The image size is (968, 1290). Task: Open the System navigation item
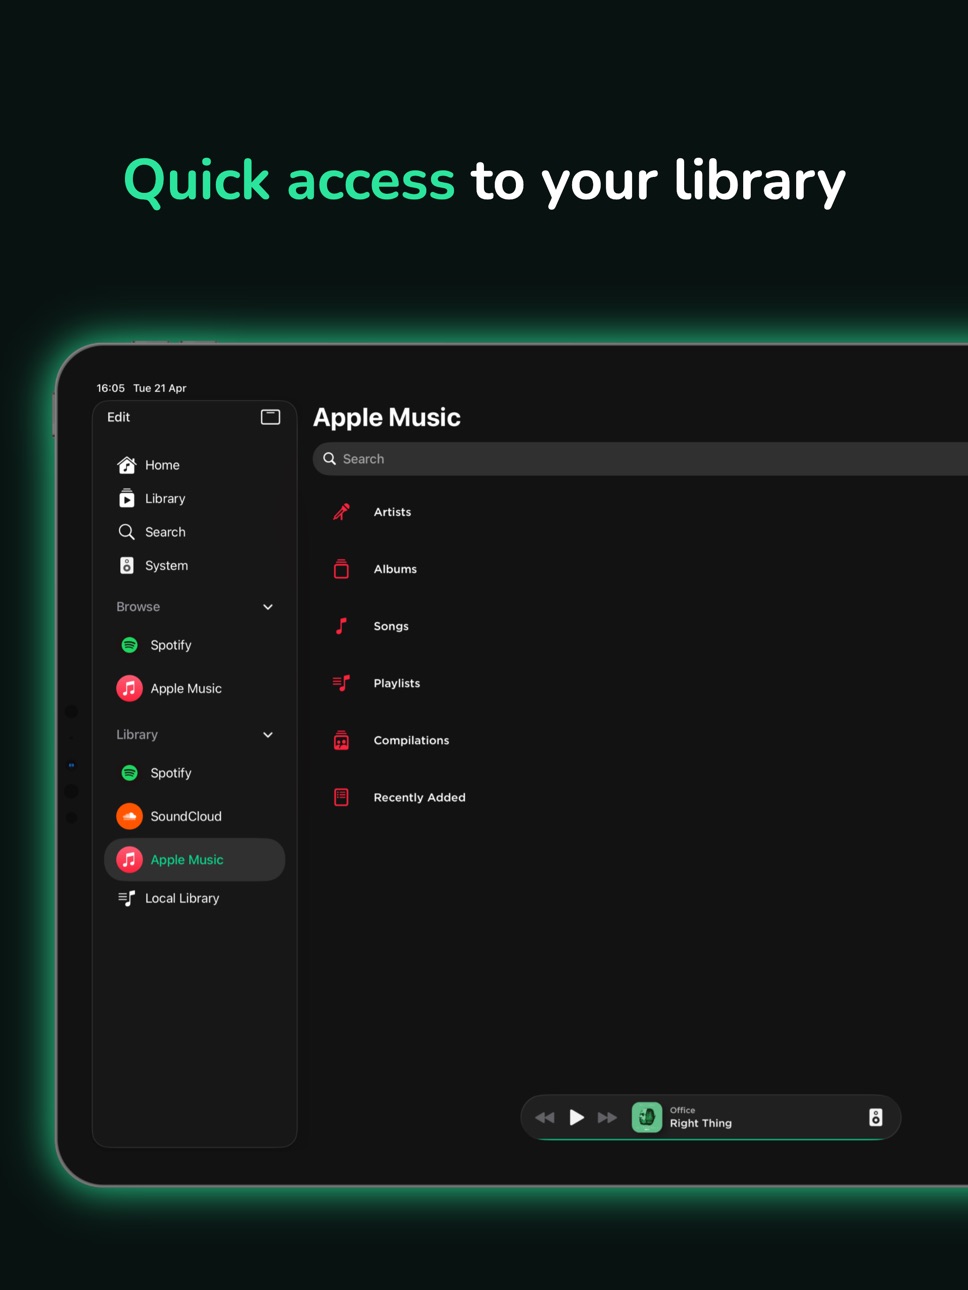pos(194,566)
